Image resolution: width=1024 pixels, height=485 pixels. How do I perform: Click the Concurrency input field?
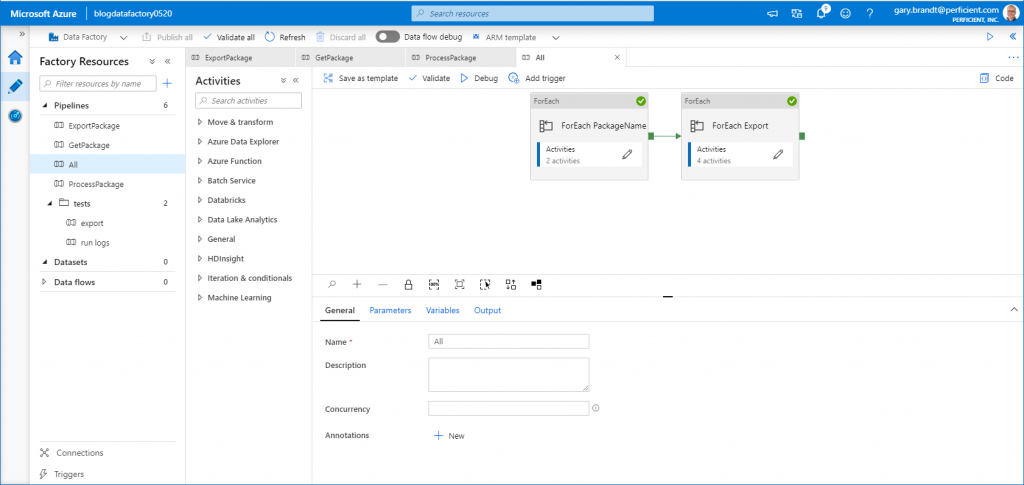click(509, 409)
